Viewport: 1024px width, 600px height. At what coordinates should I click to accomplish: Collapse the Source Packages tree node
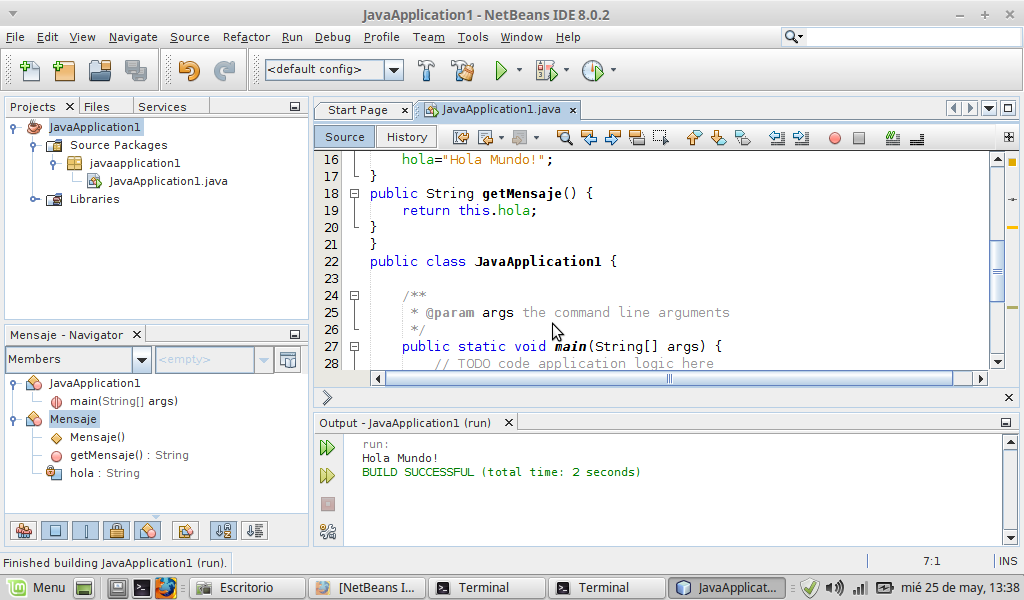tap(34, 145)
